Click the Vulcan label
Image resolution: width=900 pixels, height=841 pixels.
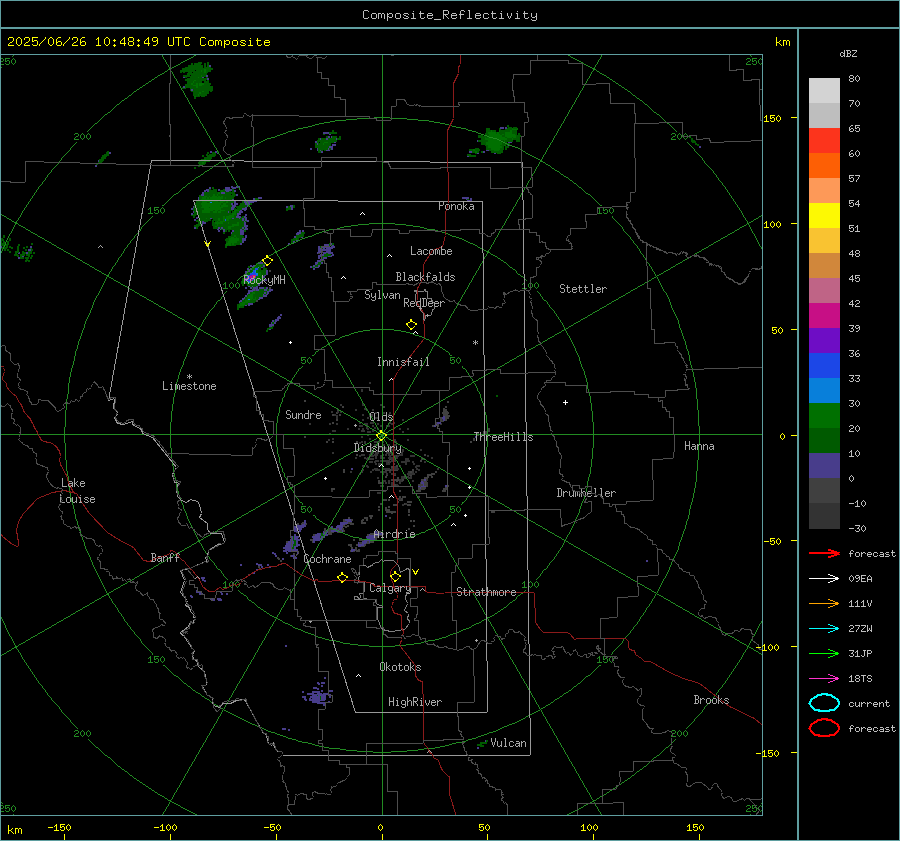click(508, 743)
